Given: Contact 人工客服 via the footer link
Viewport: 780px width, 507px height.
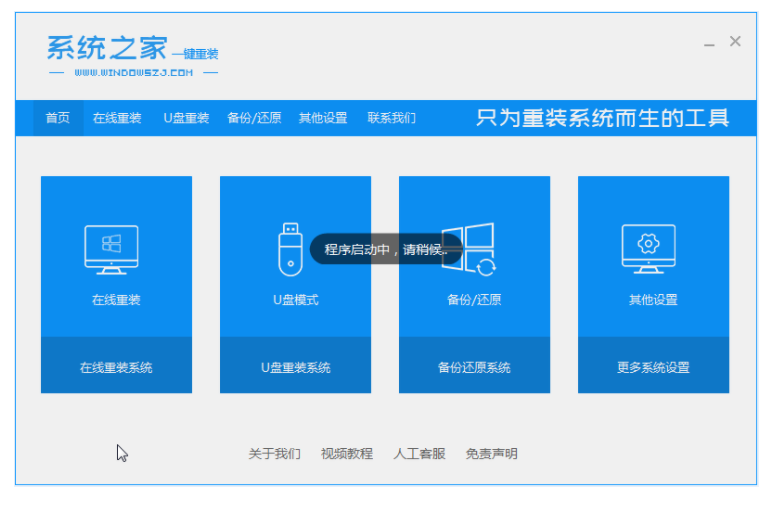Looking at the screenshot, I should (419, 454).
